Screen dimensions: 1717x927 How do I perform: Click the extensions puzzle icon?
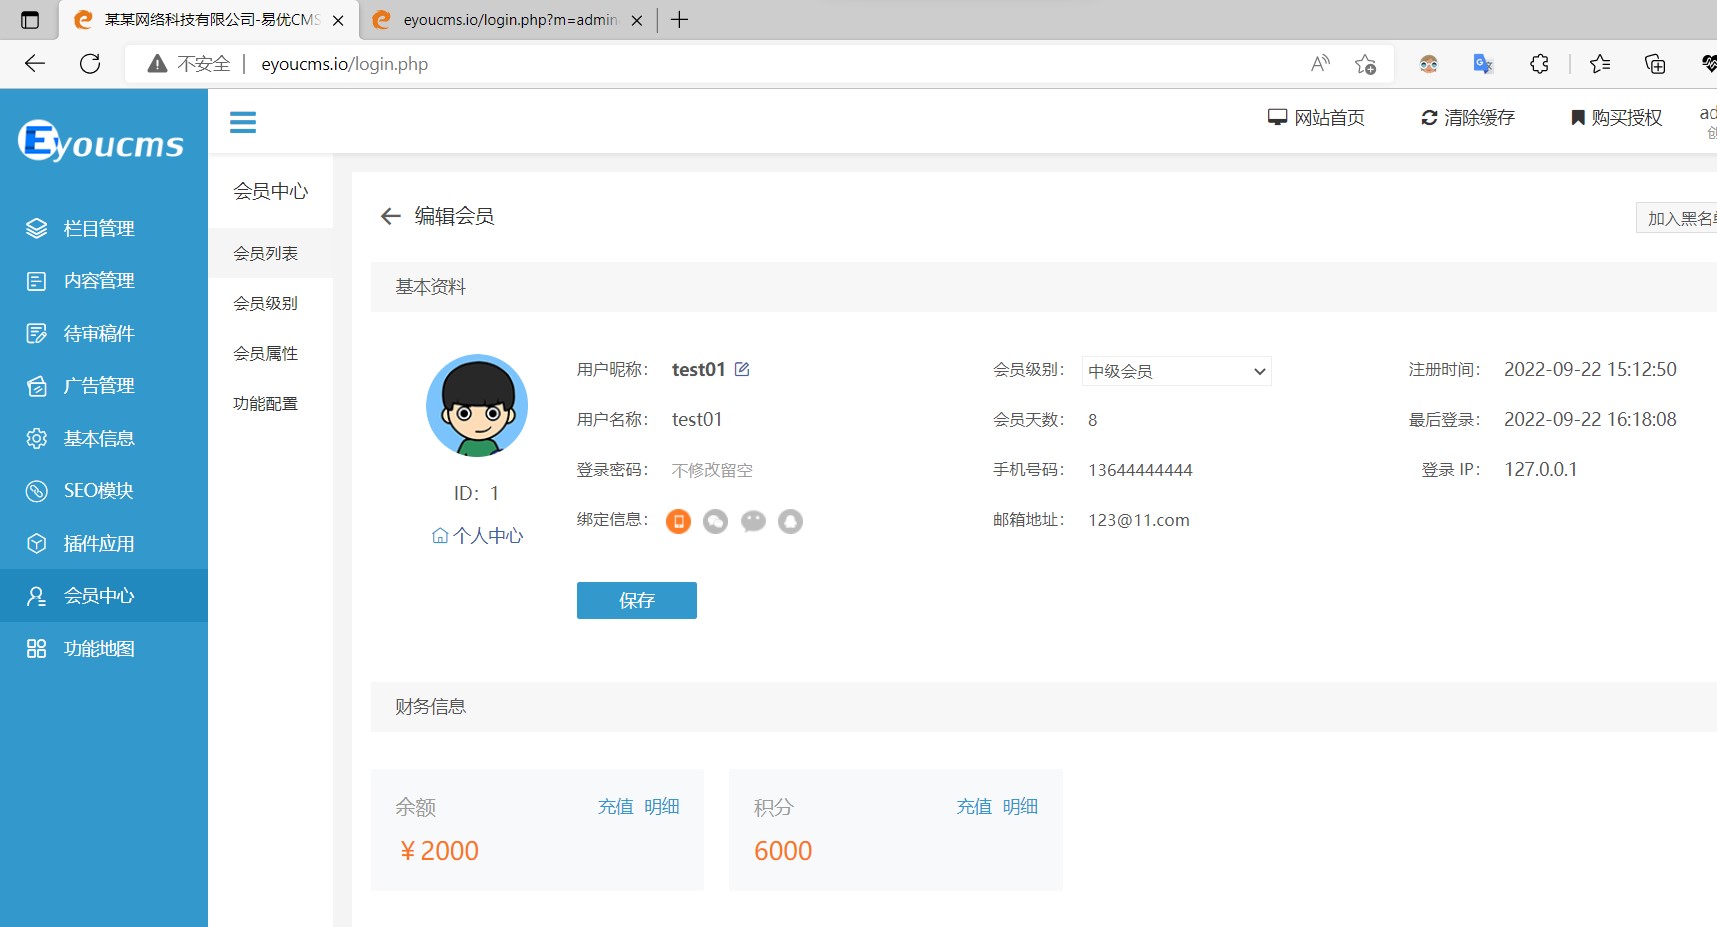click(1539, 64)
